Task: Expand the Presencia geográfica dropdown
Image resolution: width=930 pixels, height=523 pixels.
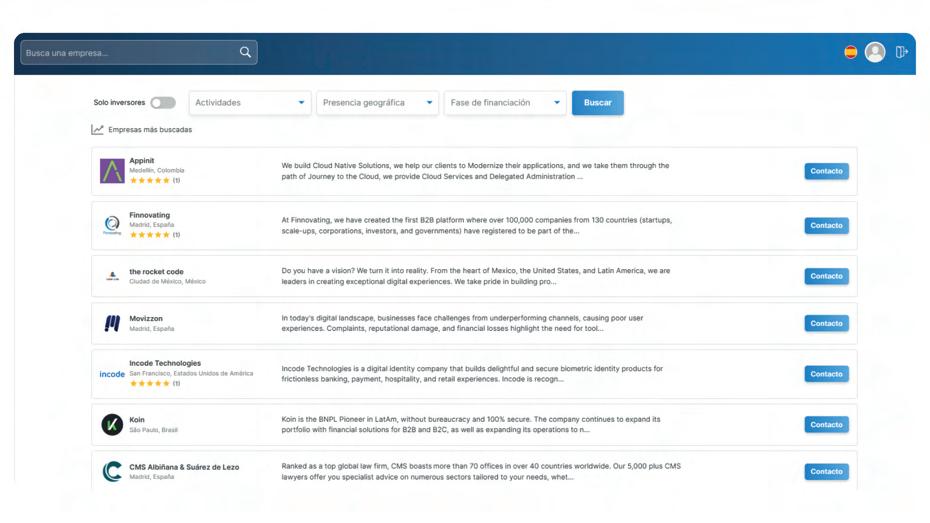Action: click(x=377, y=103)
